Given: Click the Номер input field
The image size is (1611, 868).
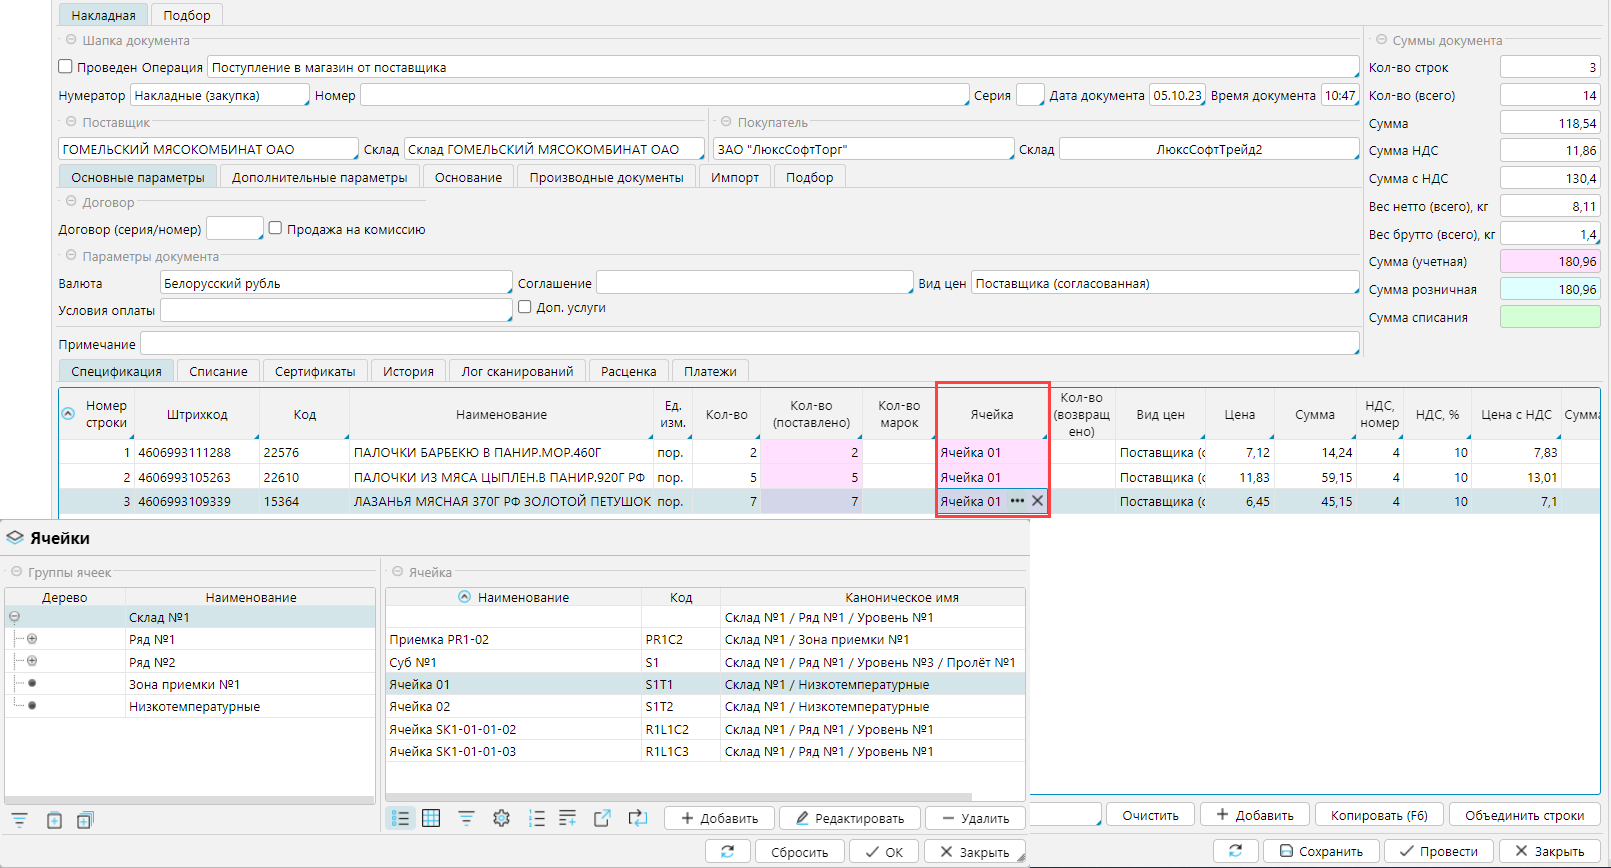Looking at the screenshot, I should pyautogui.click(x=664, y=95).
